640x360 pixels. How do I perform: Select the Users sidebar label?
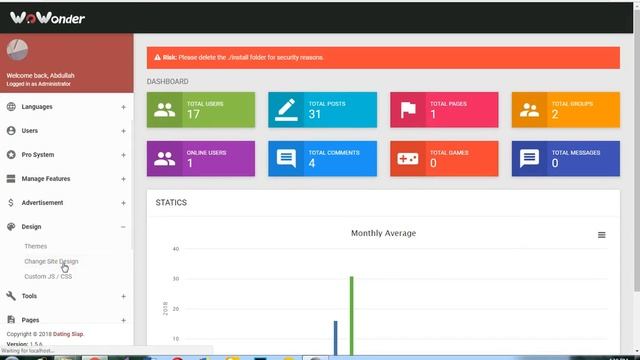(30, 131)
